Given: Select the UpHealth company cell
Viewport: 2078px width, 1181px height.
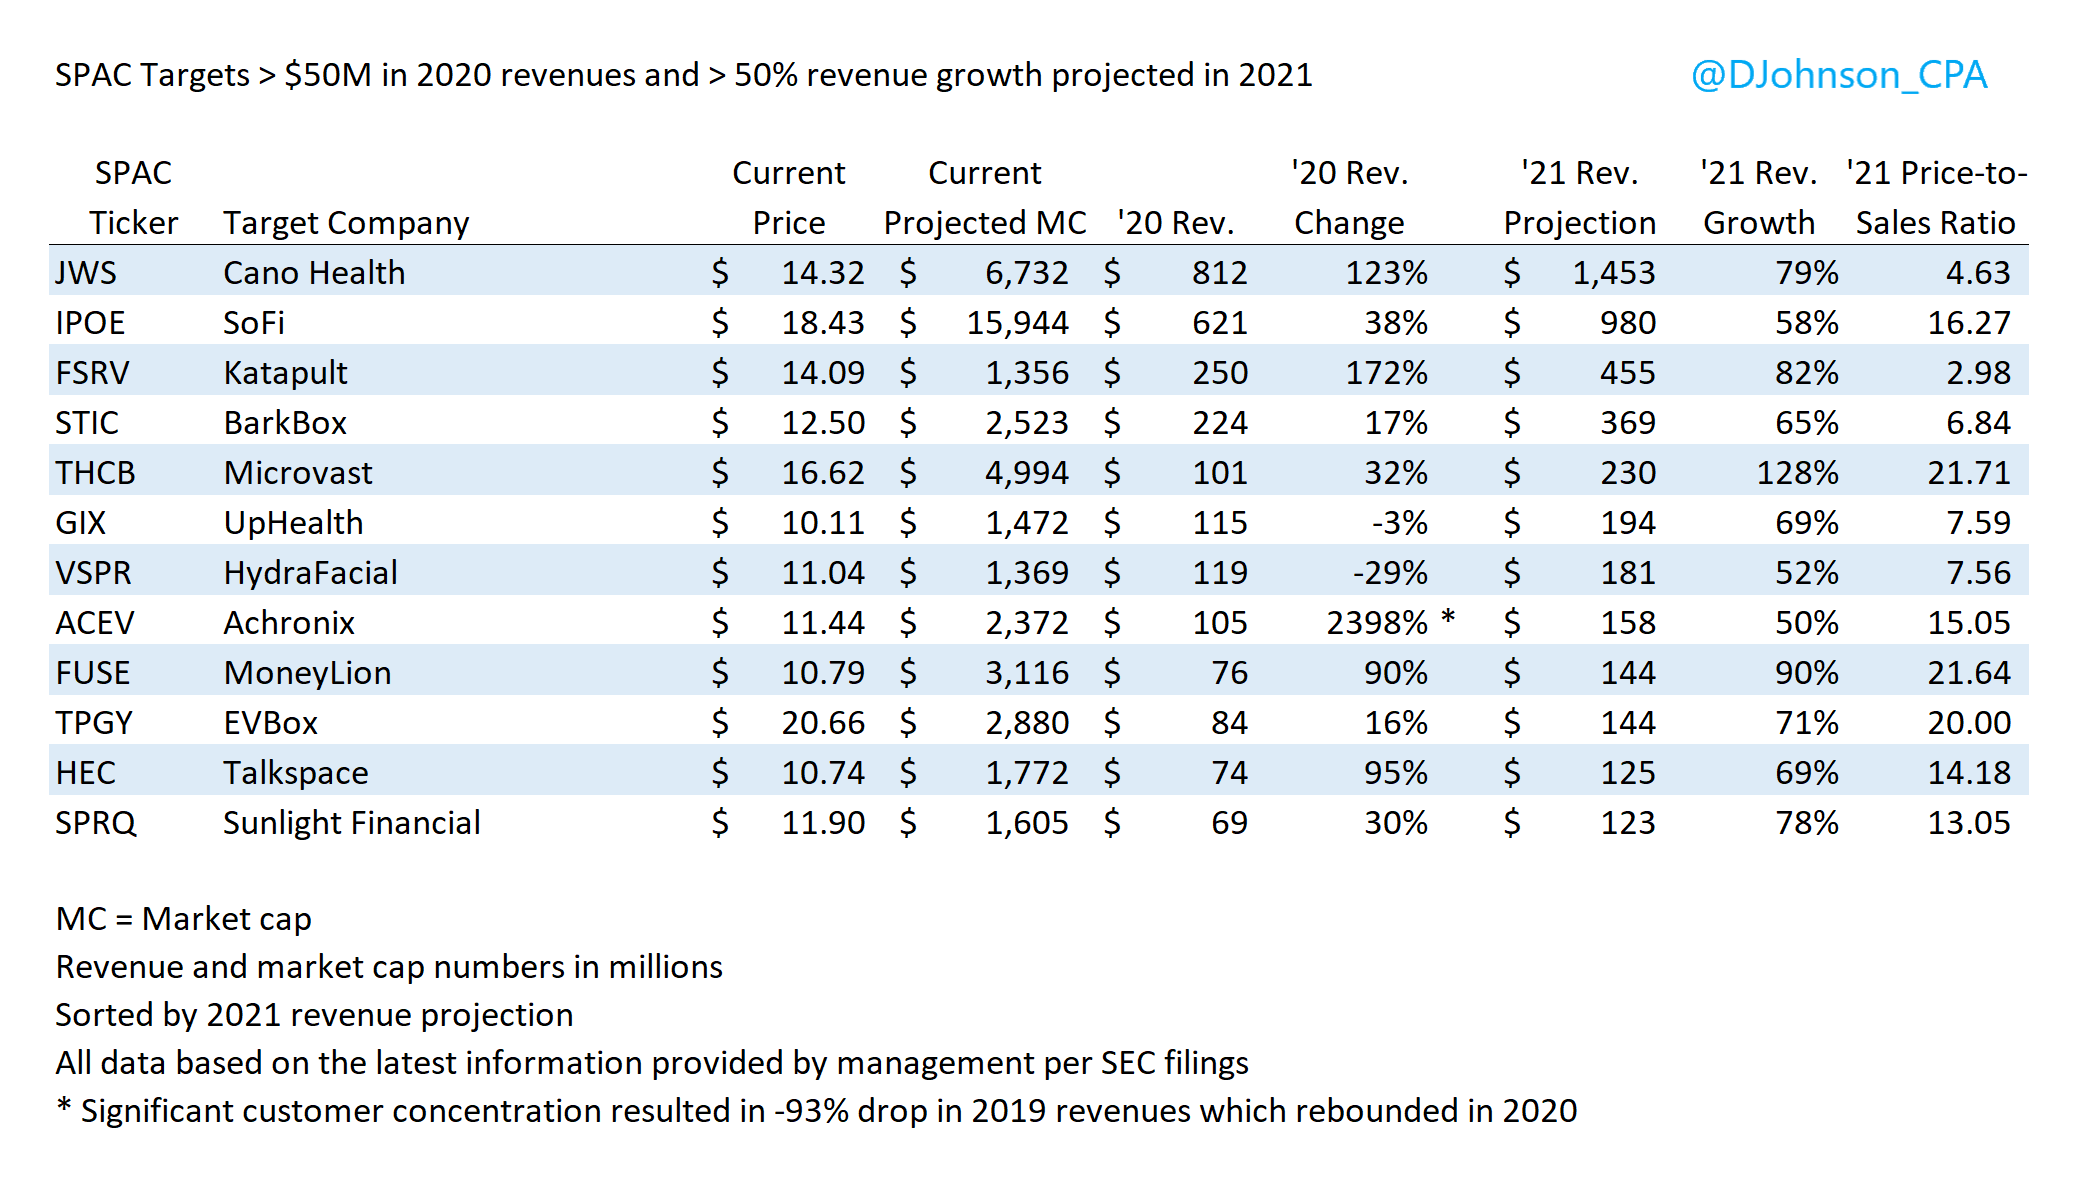Looking at the screenshot, I should (293, 523).
